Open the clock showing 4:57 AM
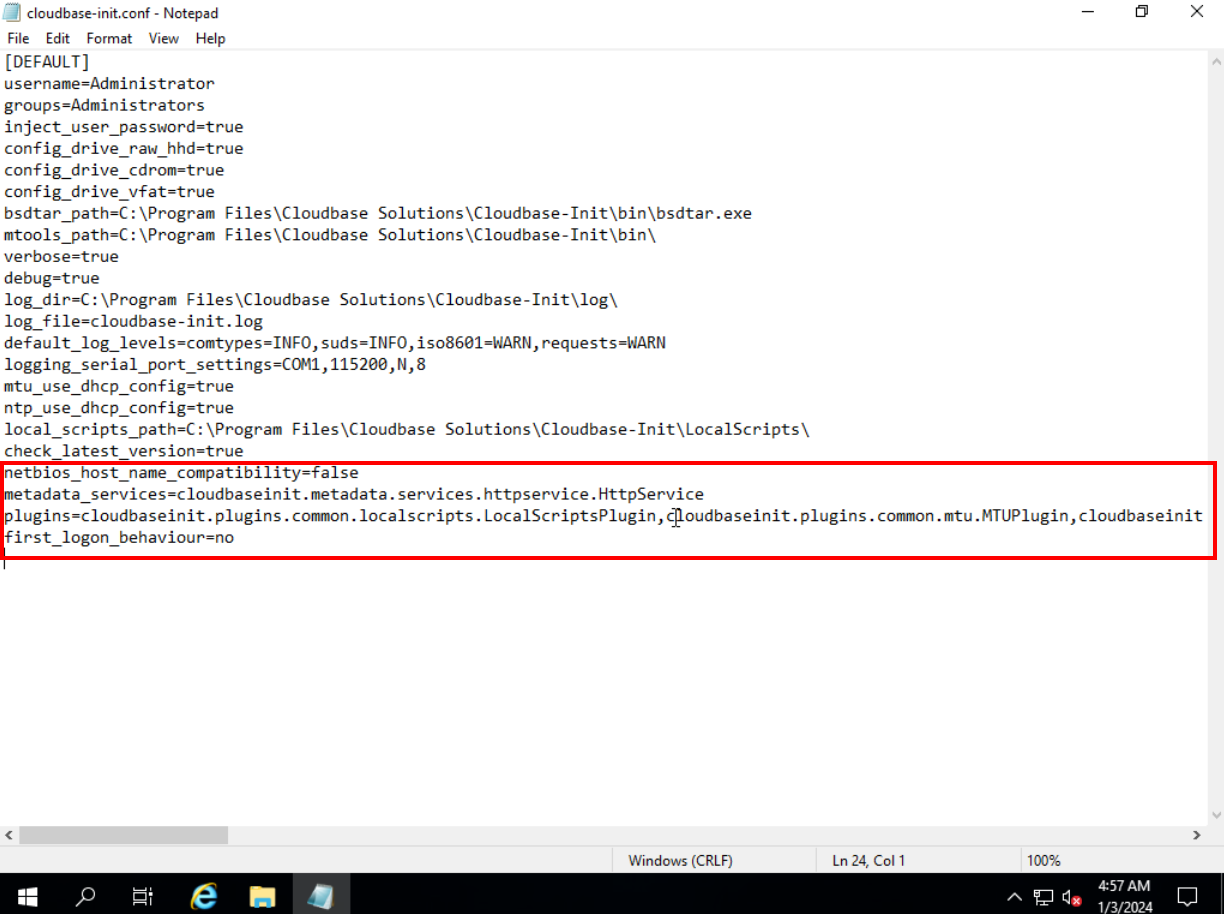 (x=1125, y=895)
